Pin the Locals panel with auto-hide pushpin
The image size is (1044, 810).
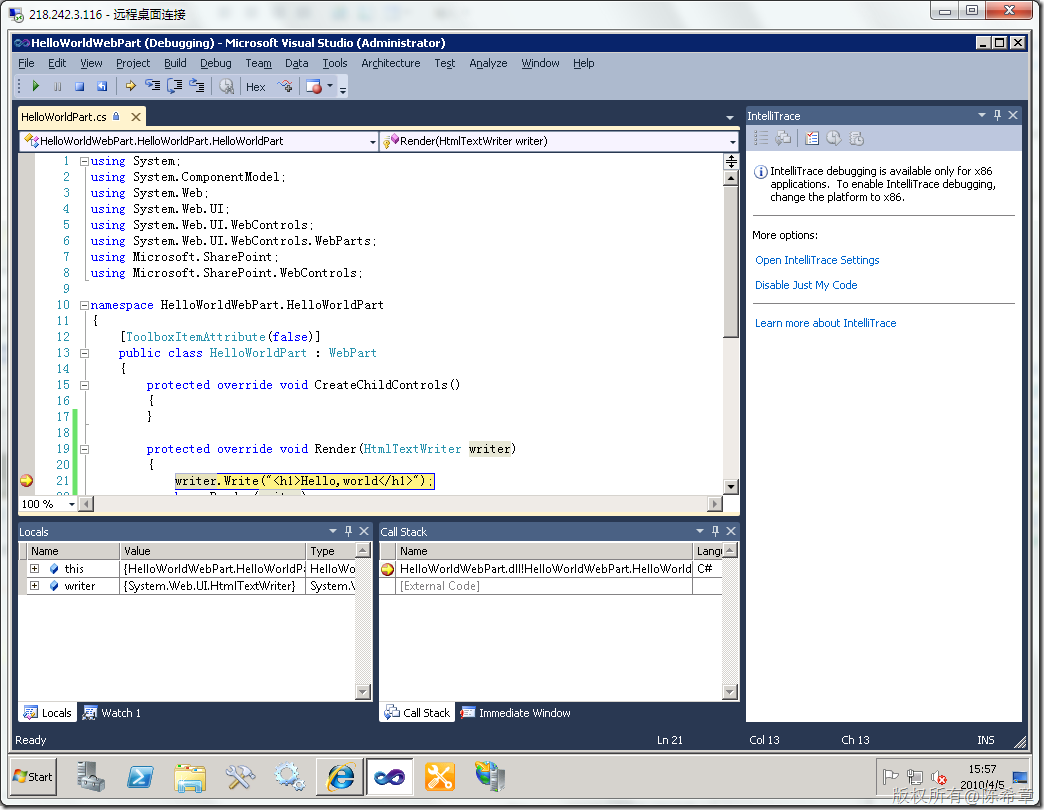click(x=348, y=530)
